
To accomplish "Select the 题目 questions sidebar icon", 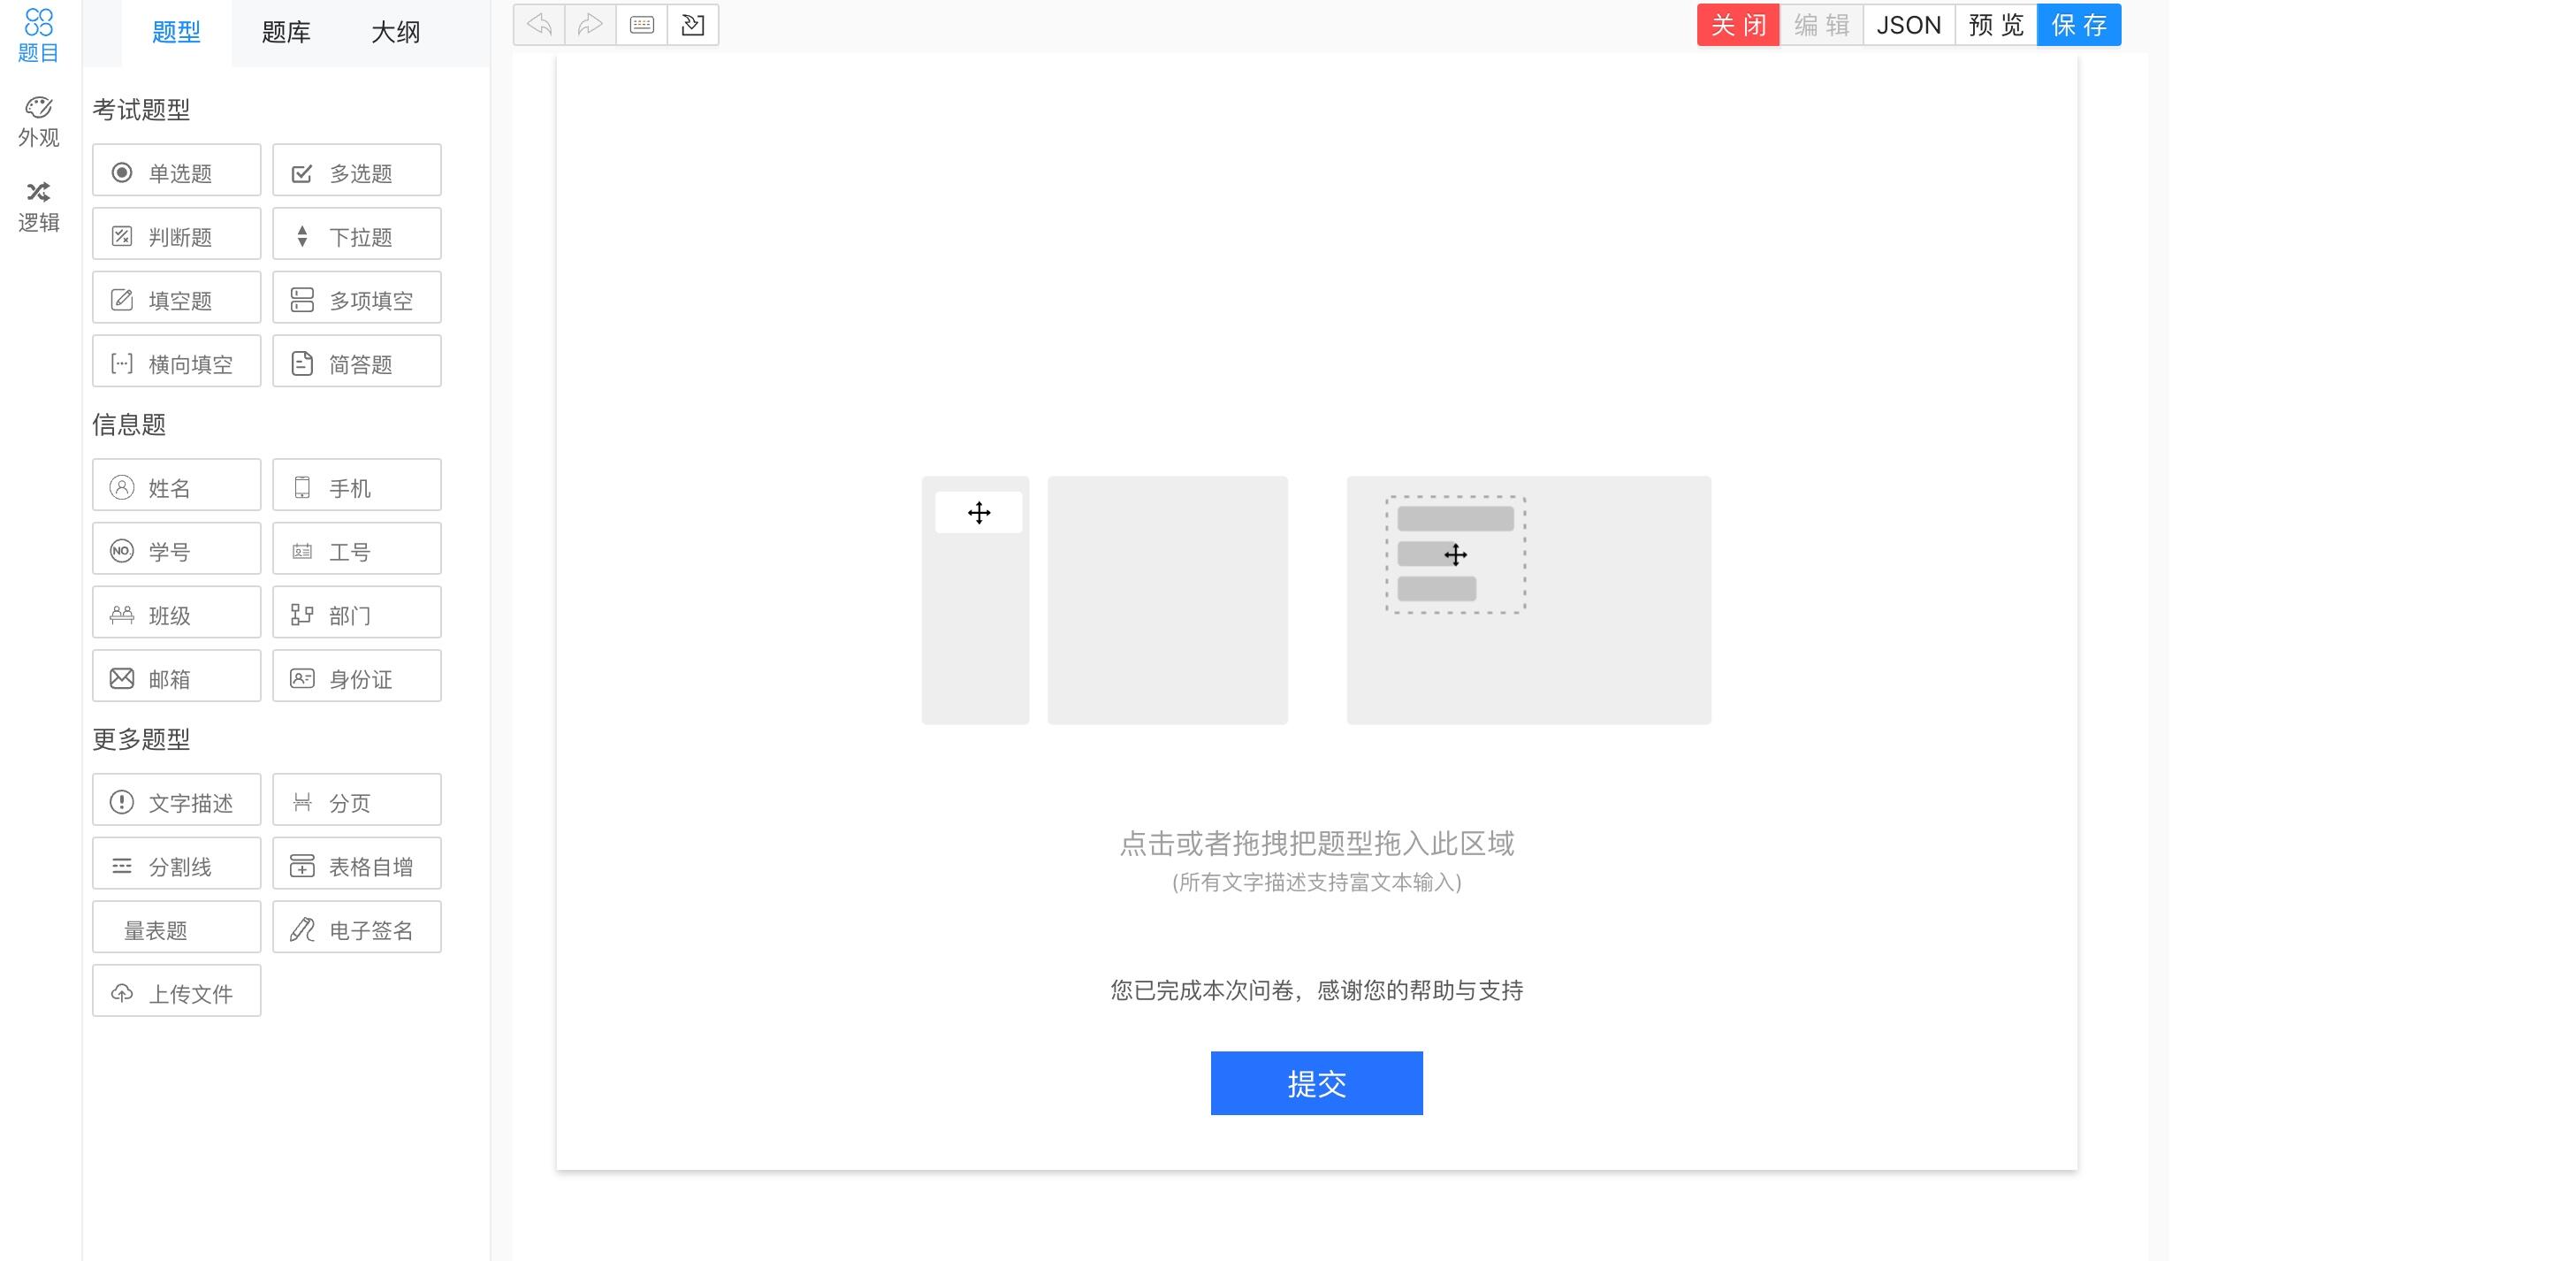I will (x=39, y=36).
